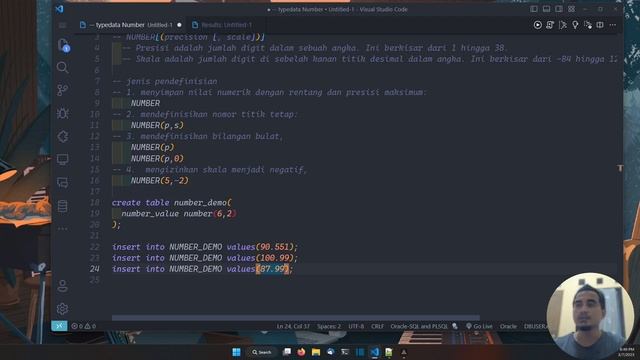Toggle secondary side bar layout button
The image size is (640, 360).
(x=559, y=9)
